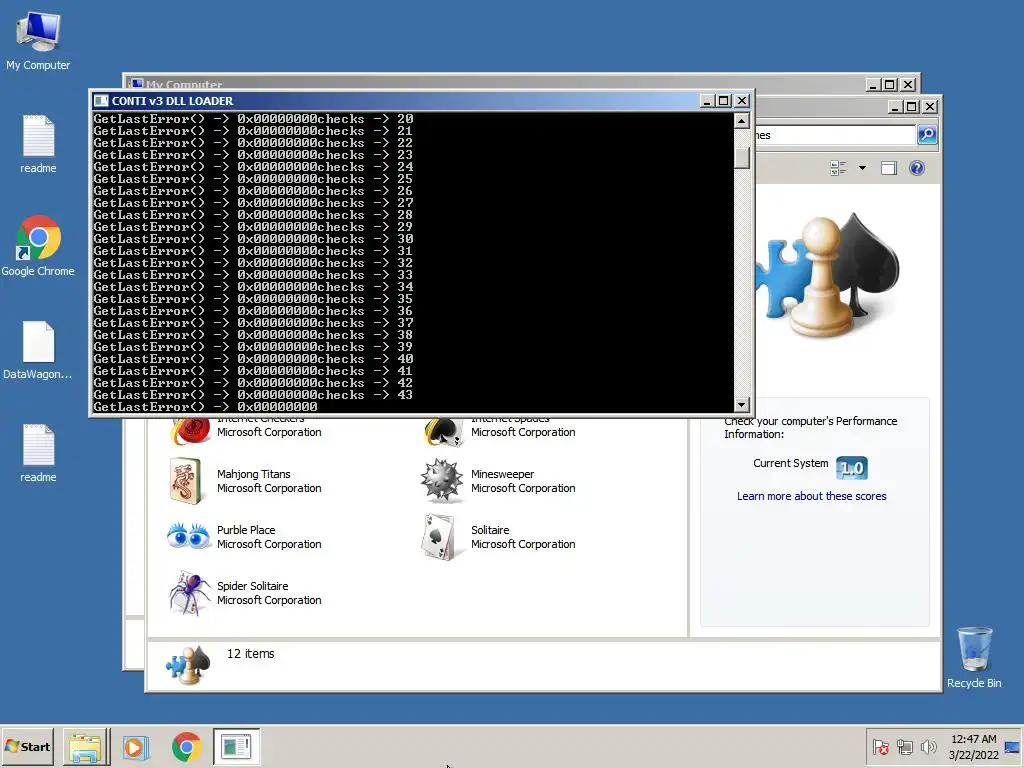Click the network tray icon
This screenshot has width=1024, height=768.
pos(904,747)
